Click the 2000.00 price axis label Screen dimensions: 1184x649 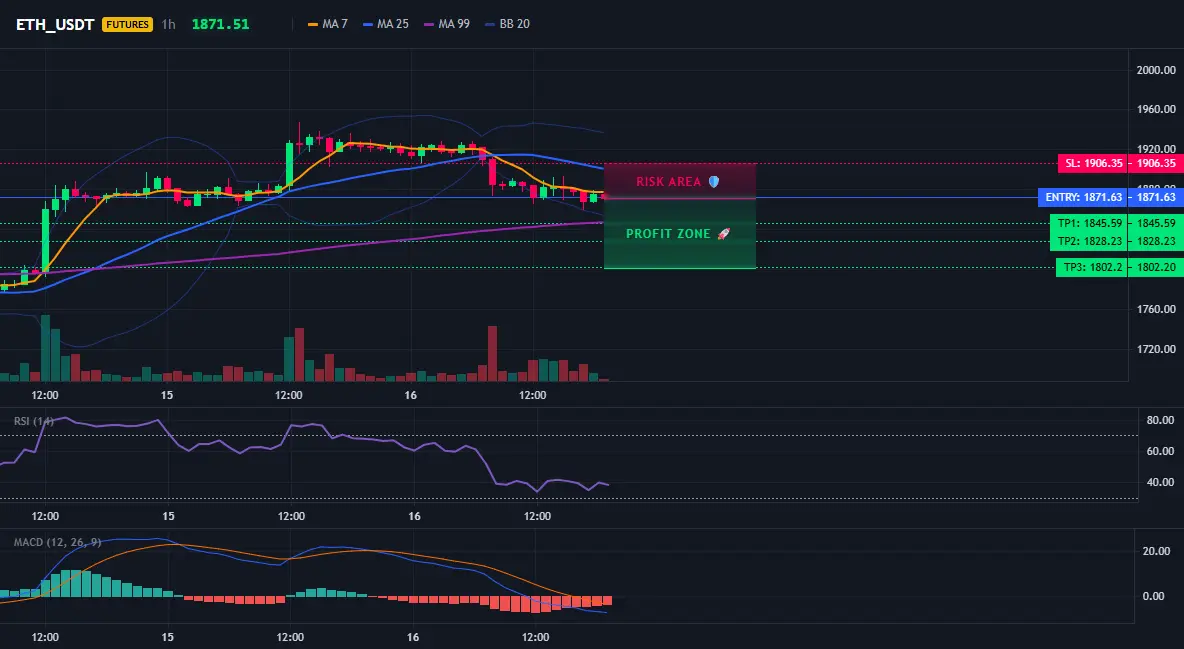(x=1156, y=70)
